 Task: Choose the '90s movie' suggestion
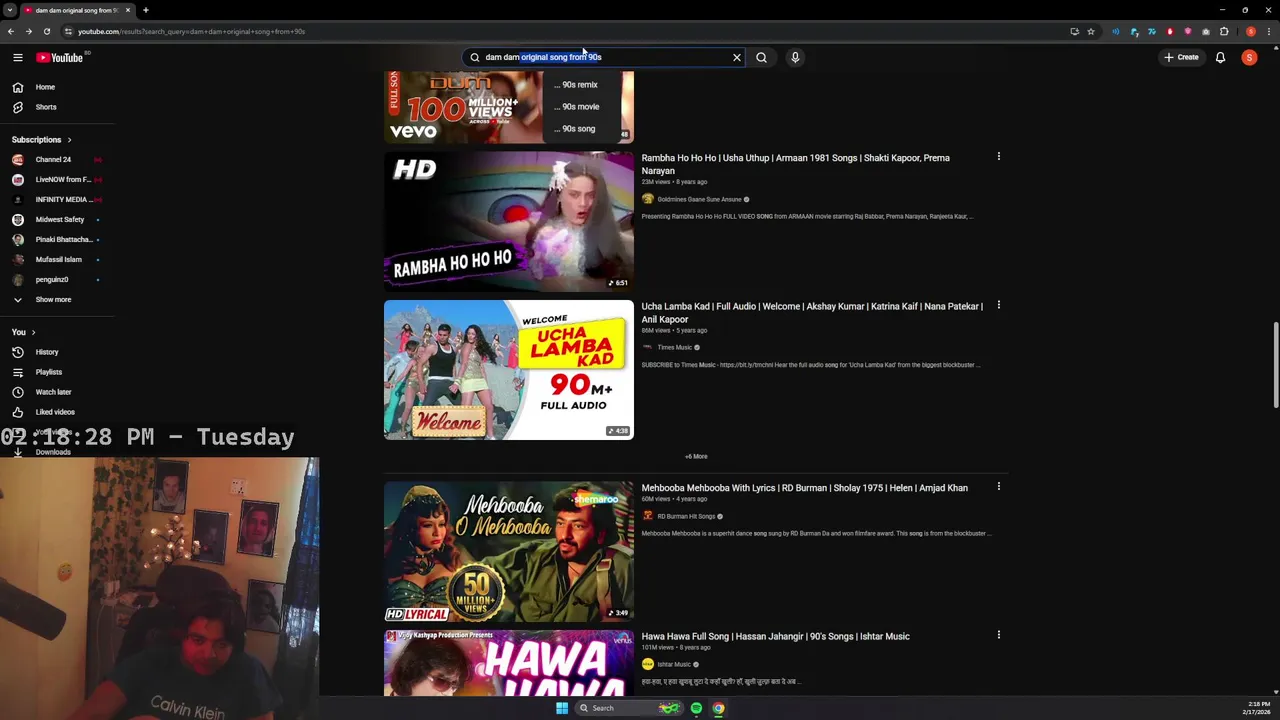(577, 107)
